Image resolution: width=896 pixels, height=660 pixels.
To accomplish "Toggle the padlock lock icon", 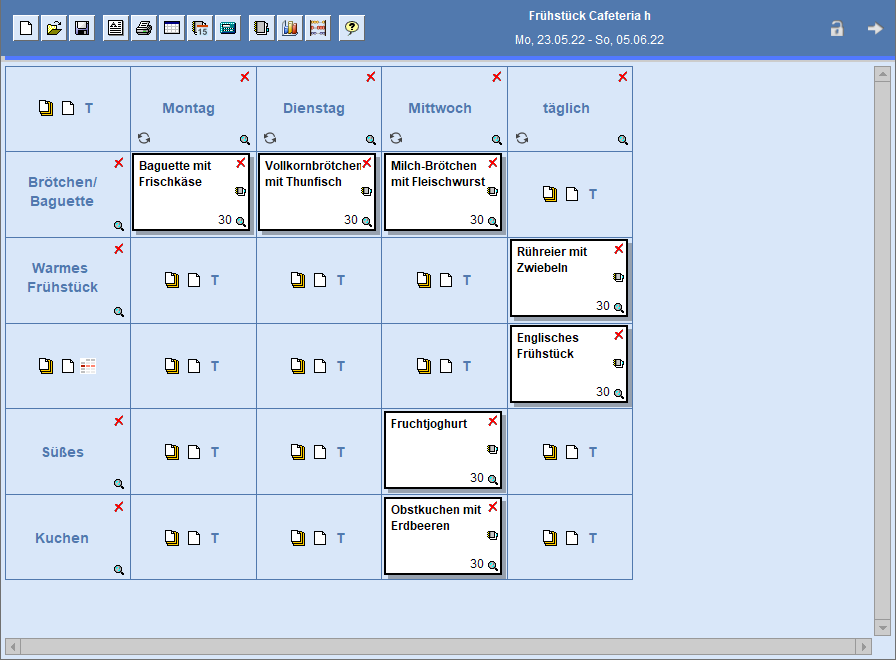I will click(x=836, y=29).
